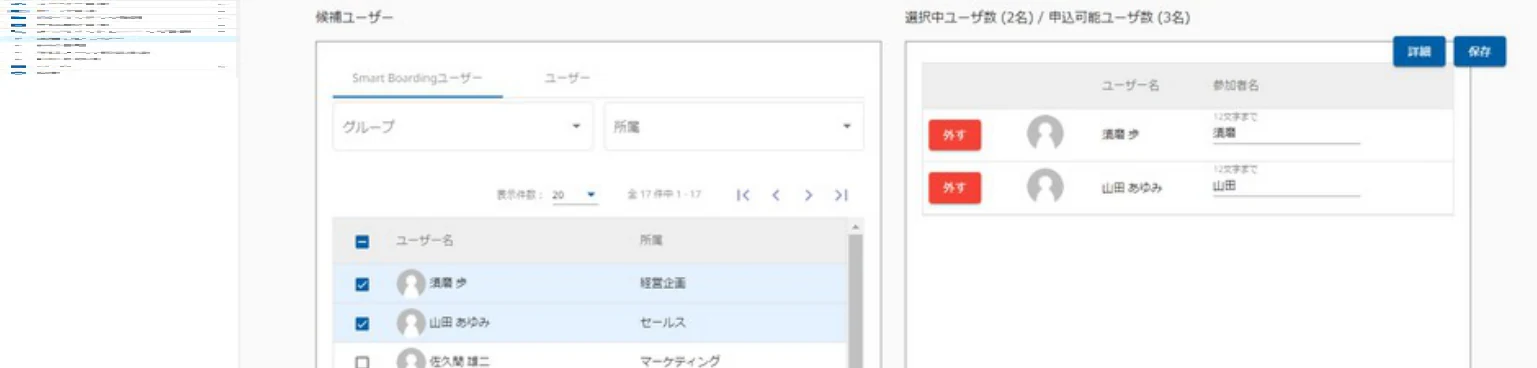
Task: Open the 所属 dropdown filter
Action: coord(734,127)
